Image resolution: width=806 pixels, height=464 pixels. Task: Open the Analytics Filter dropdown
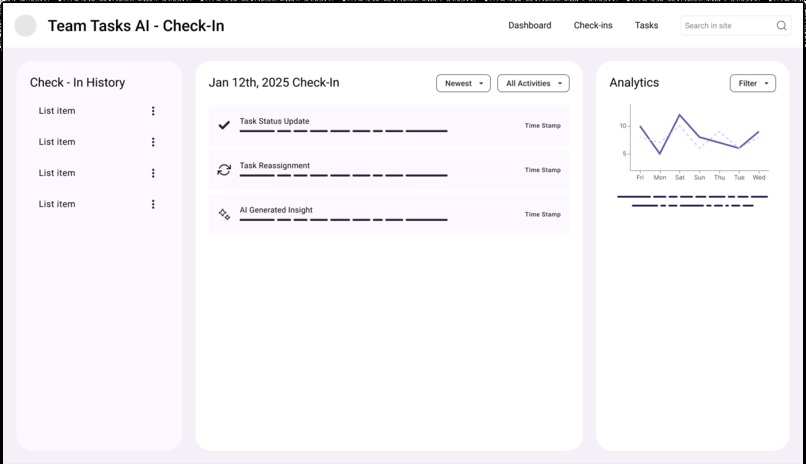pos(753,83)
